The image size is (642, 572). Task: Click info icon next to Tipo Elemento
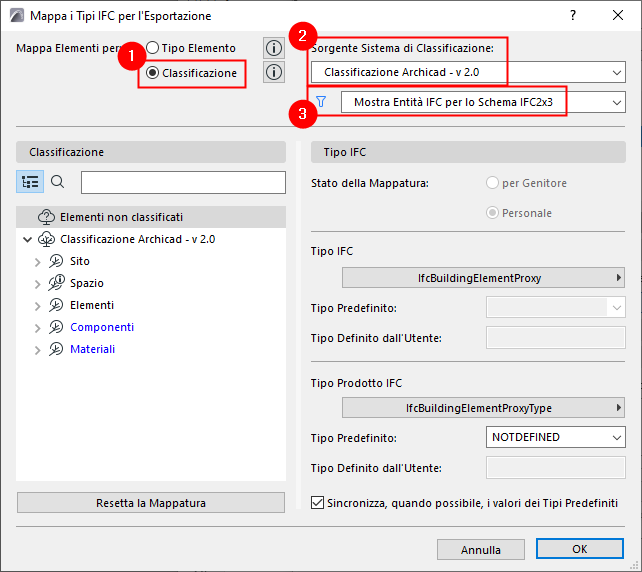tap(274, 48)
